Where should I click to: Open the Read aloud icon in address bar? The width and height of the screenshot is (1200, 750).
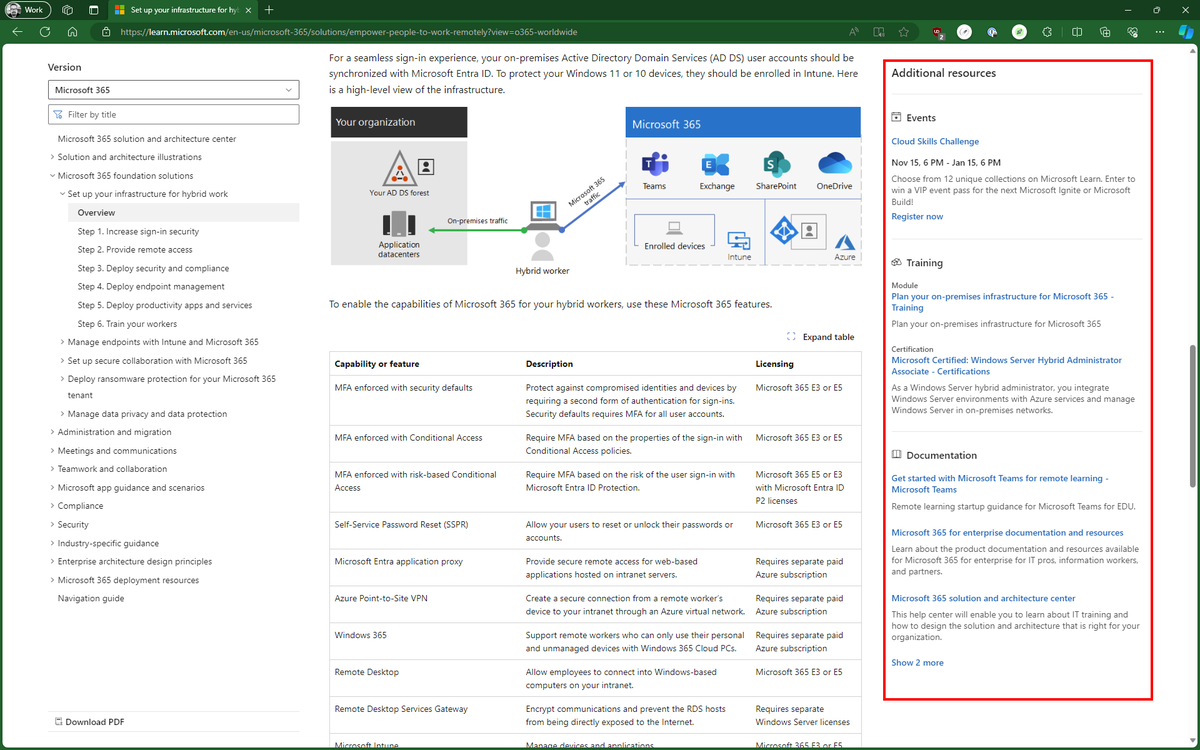pyautogui.click(x=853, y=31)
